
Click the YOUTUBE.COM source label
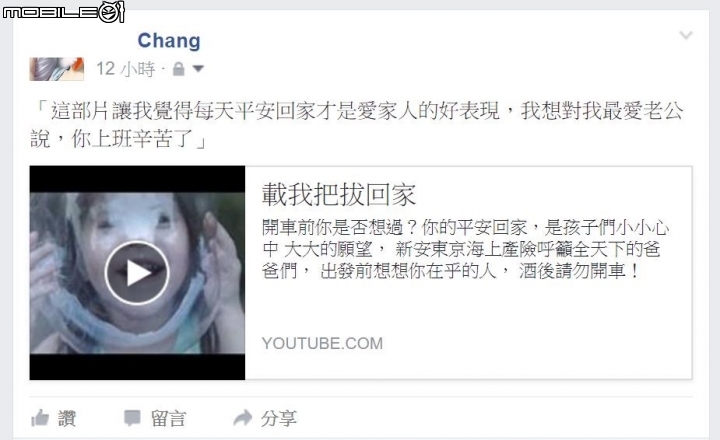(x=322, y=344)
